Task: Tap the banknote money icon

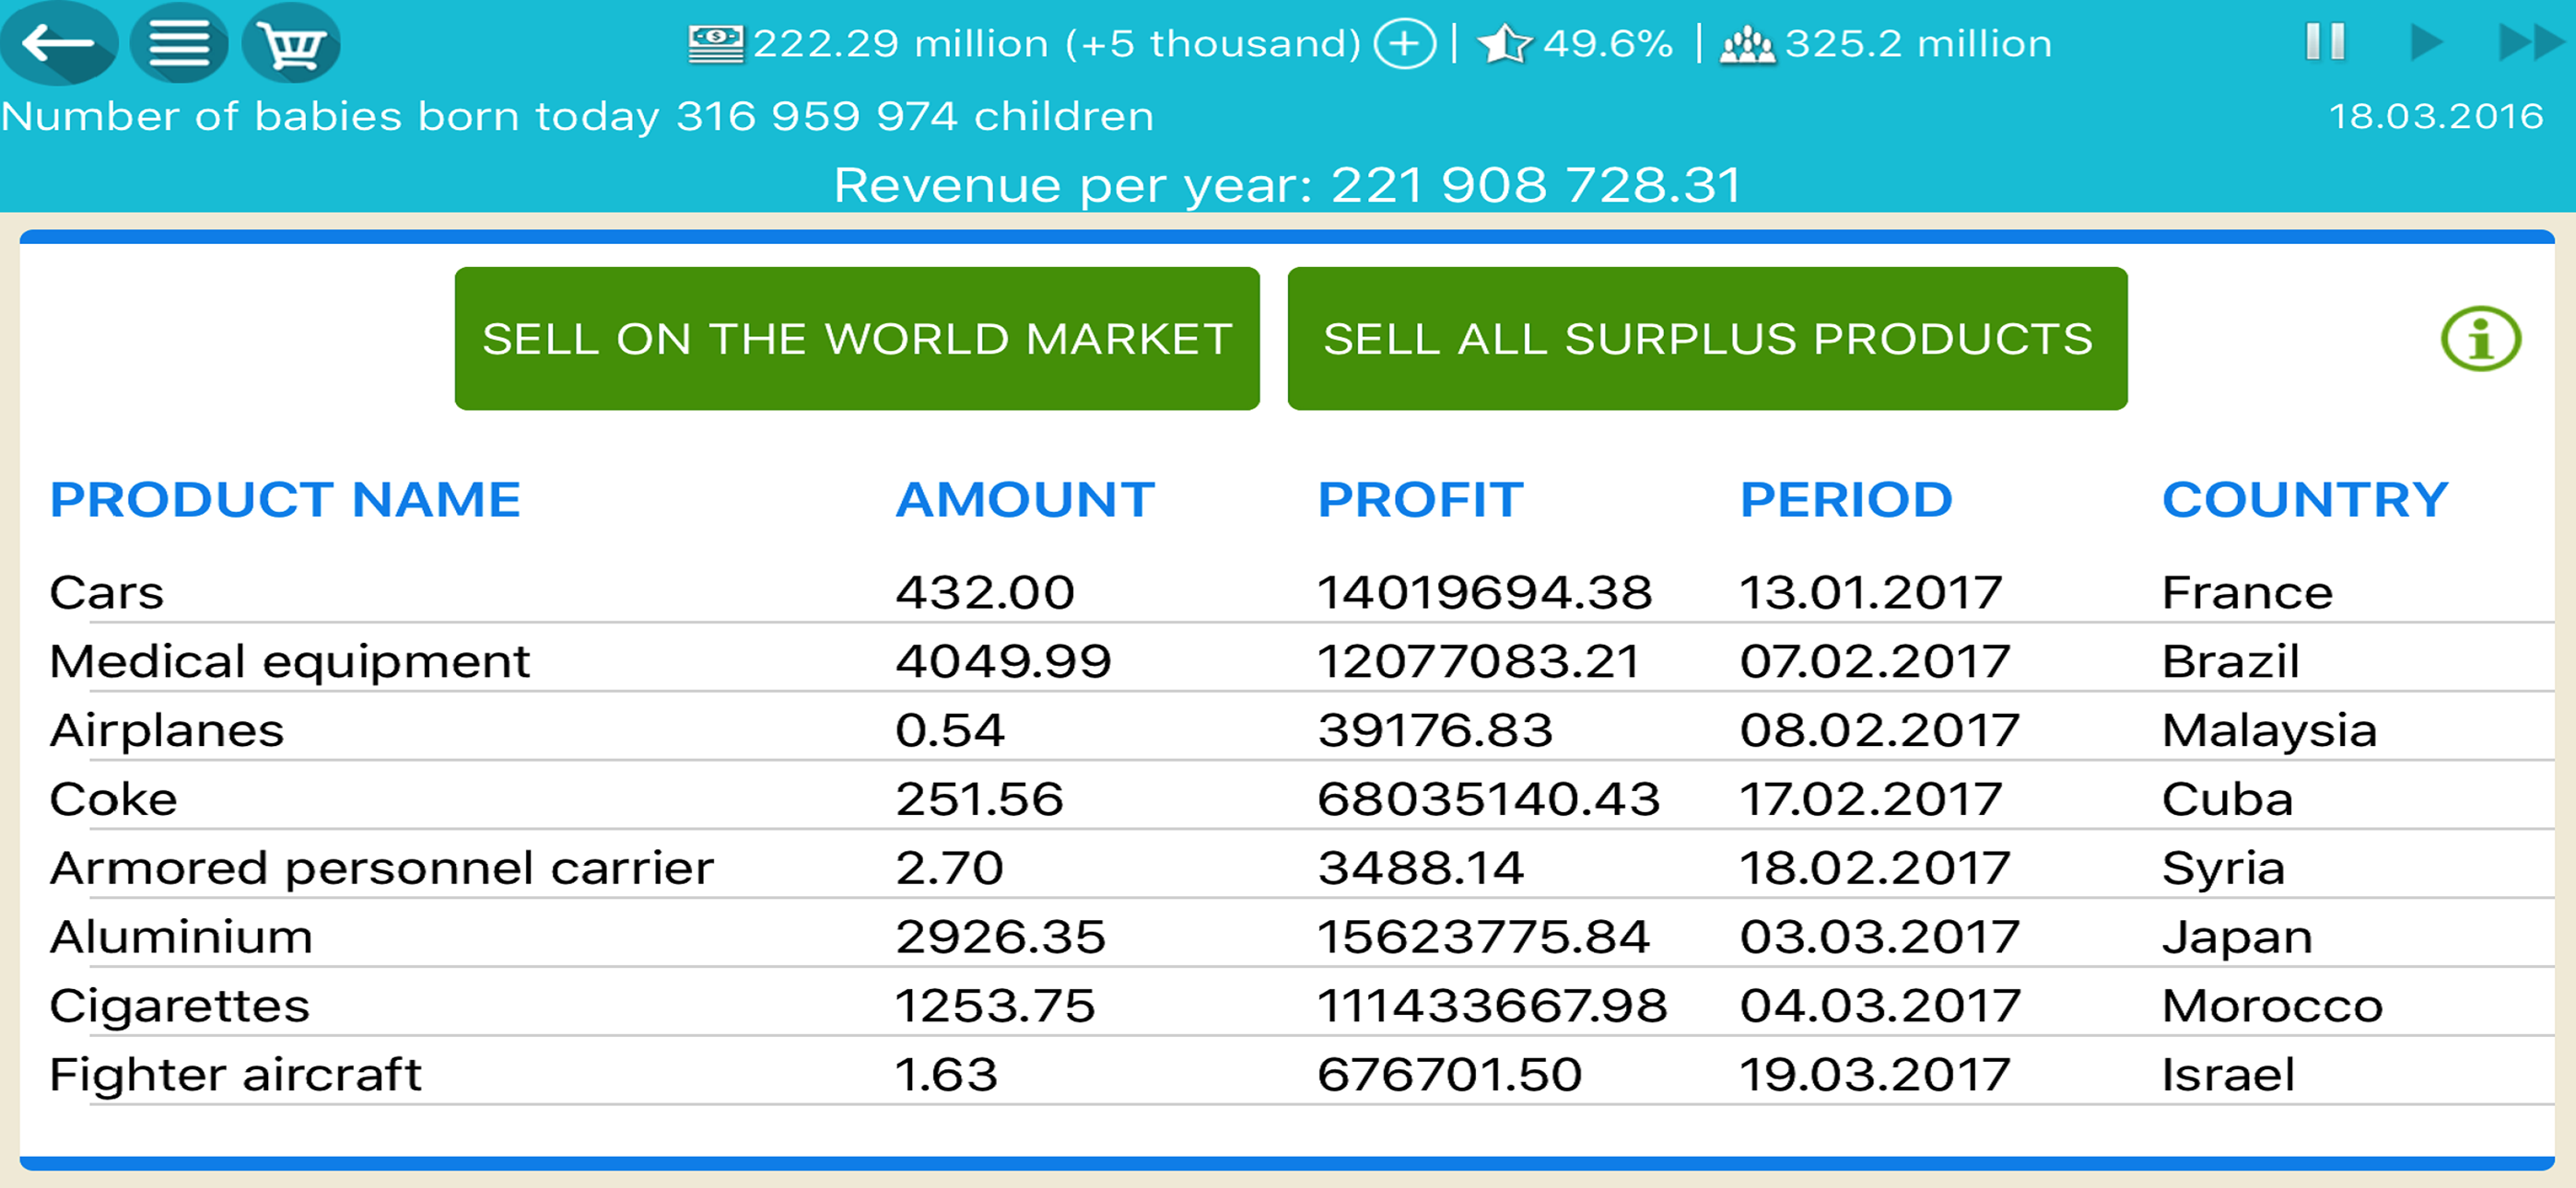Action: (x=716, y=44)
